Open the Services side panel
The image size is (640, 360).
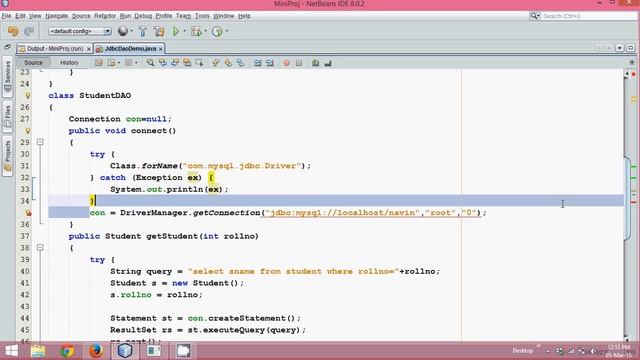click(x=7, y=77)
